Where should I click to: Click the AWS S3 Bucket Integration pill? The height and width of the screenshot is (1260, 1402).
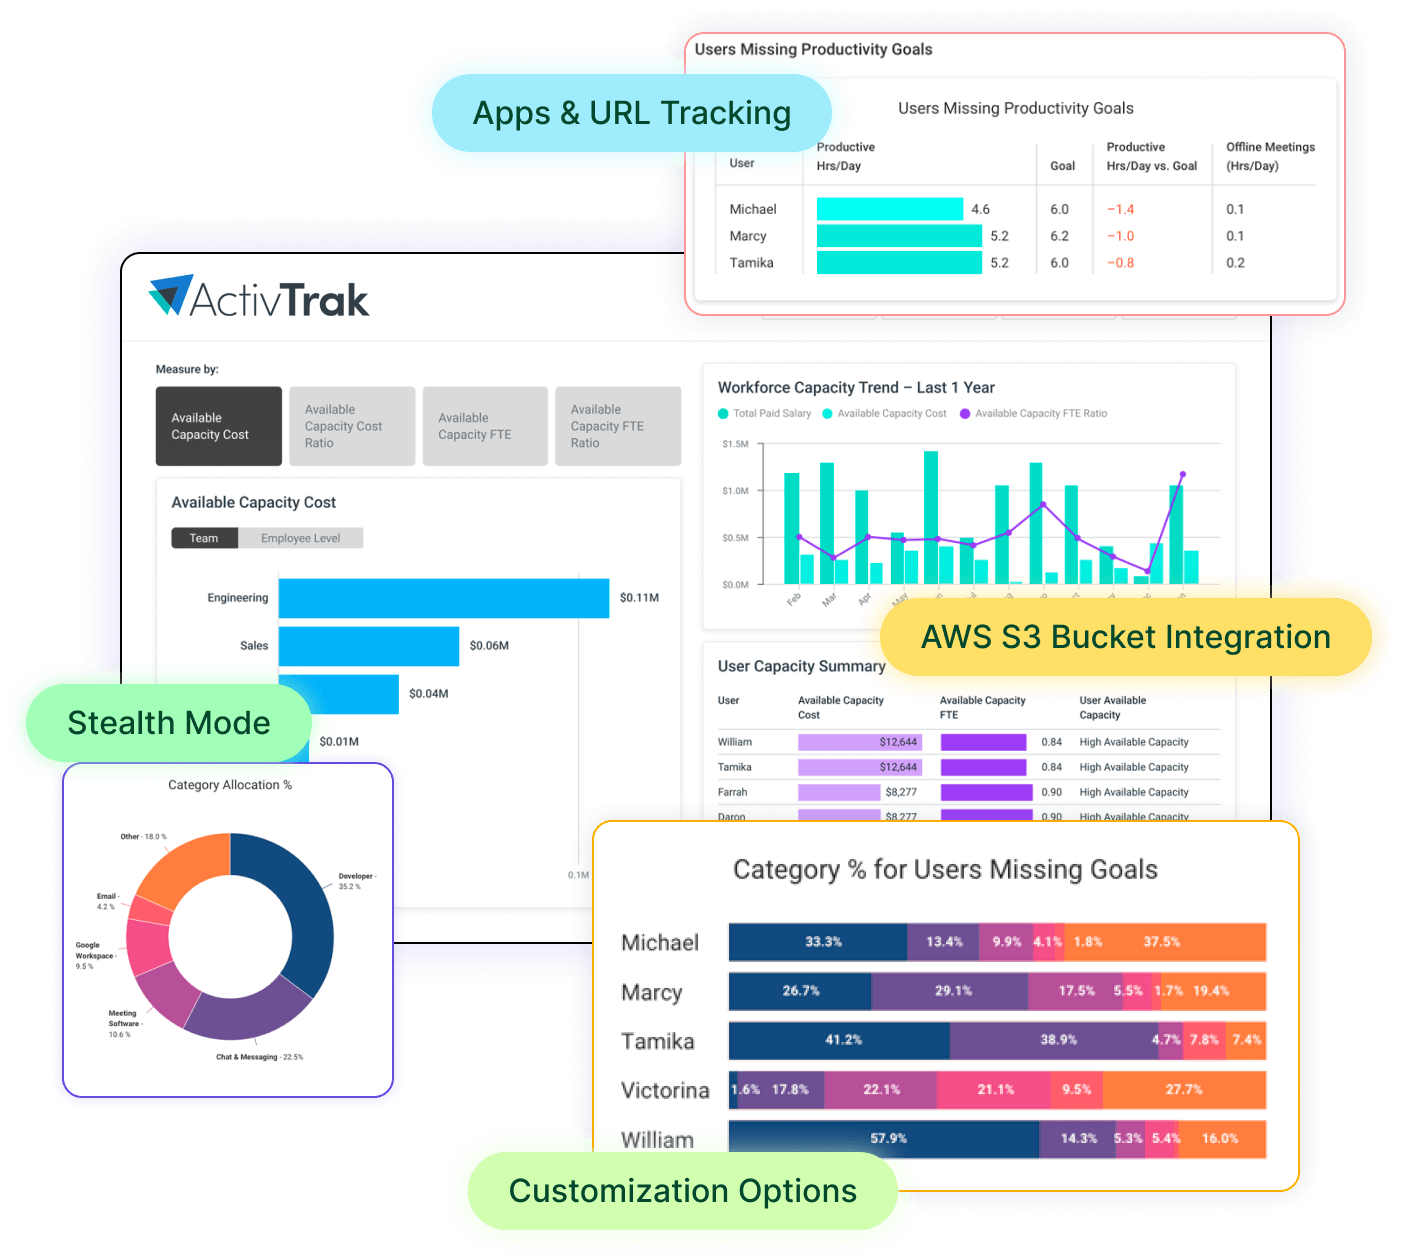point(1125,637)
